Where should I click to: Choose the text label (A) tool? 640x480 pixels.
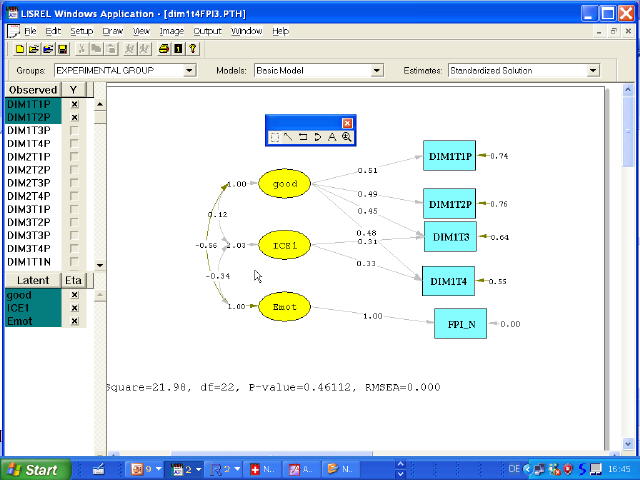click(332, 137)
